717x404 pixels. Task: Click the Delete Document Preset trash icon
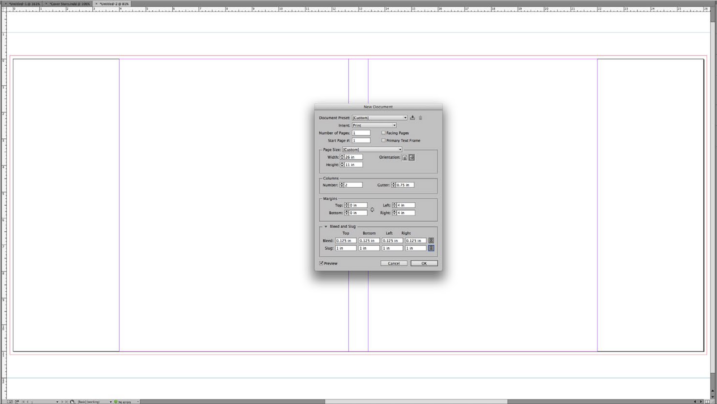pyautogui.click(x=420, y=118)
